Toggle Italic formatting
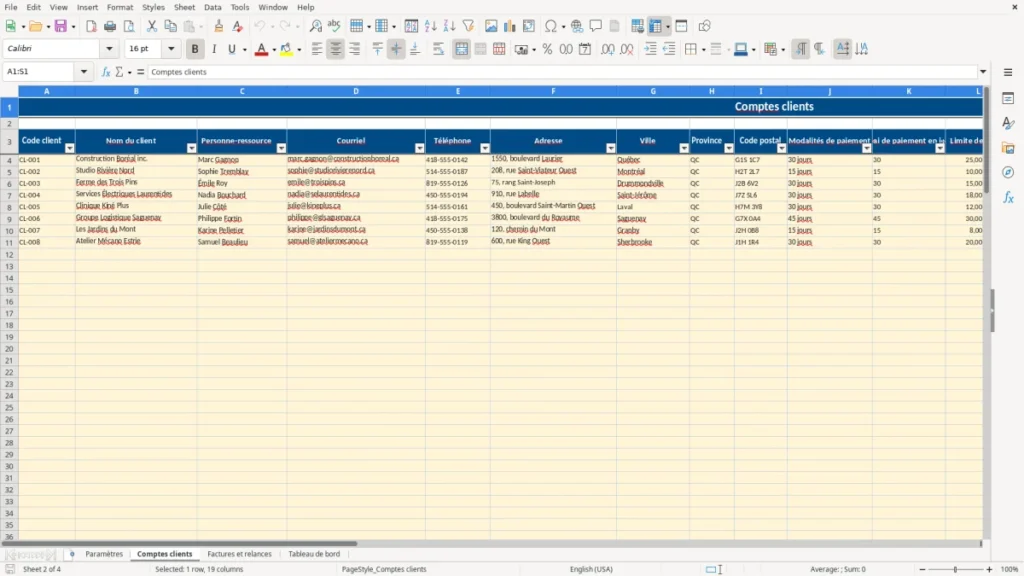The image size is (1024, 576). (x=214, y=49)
